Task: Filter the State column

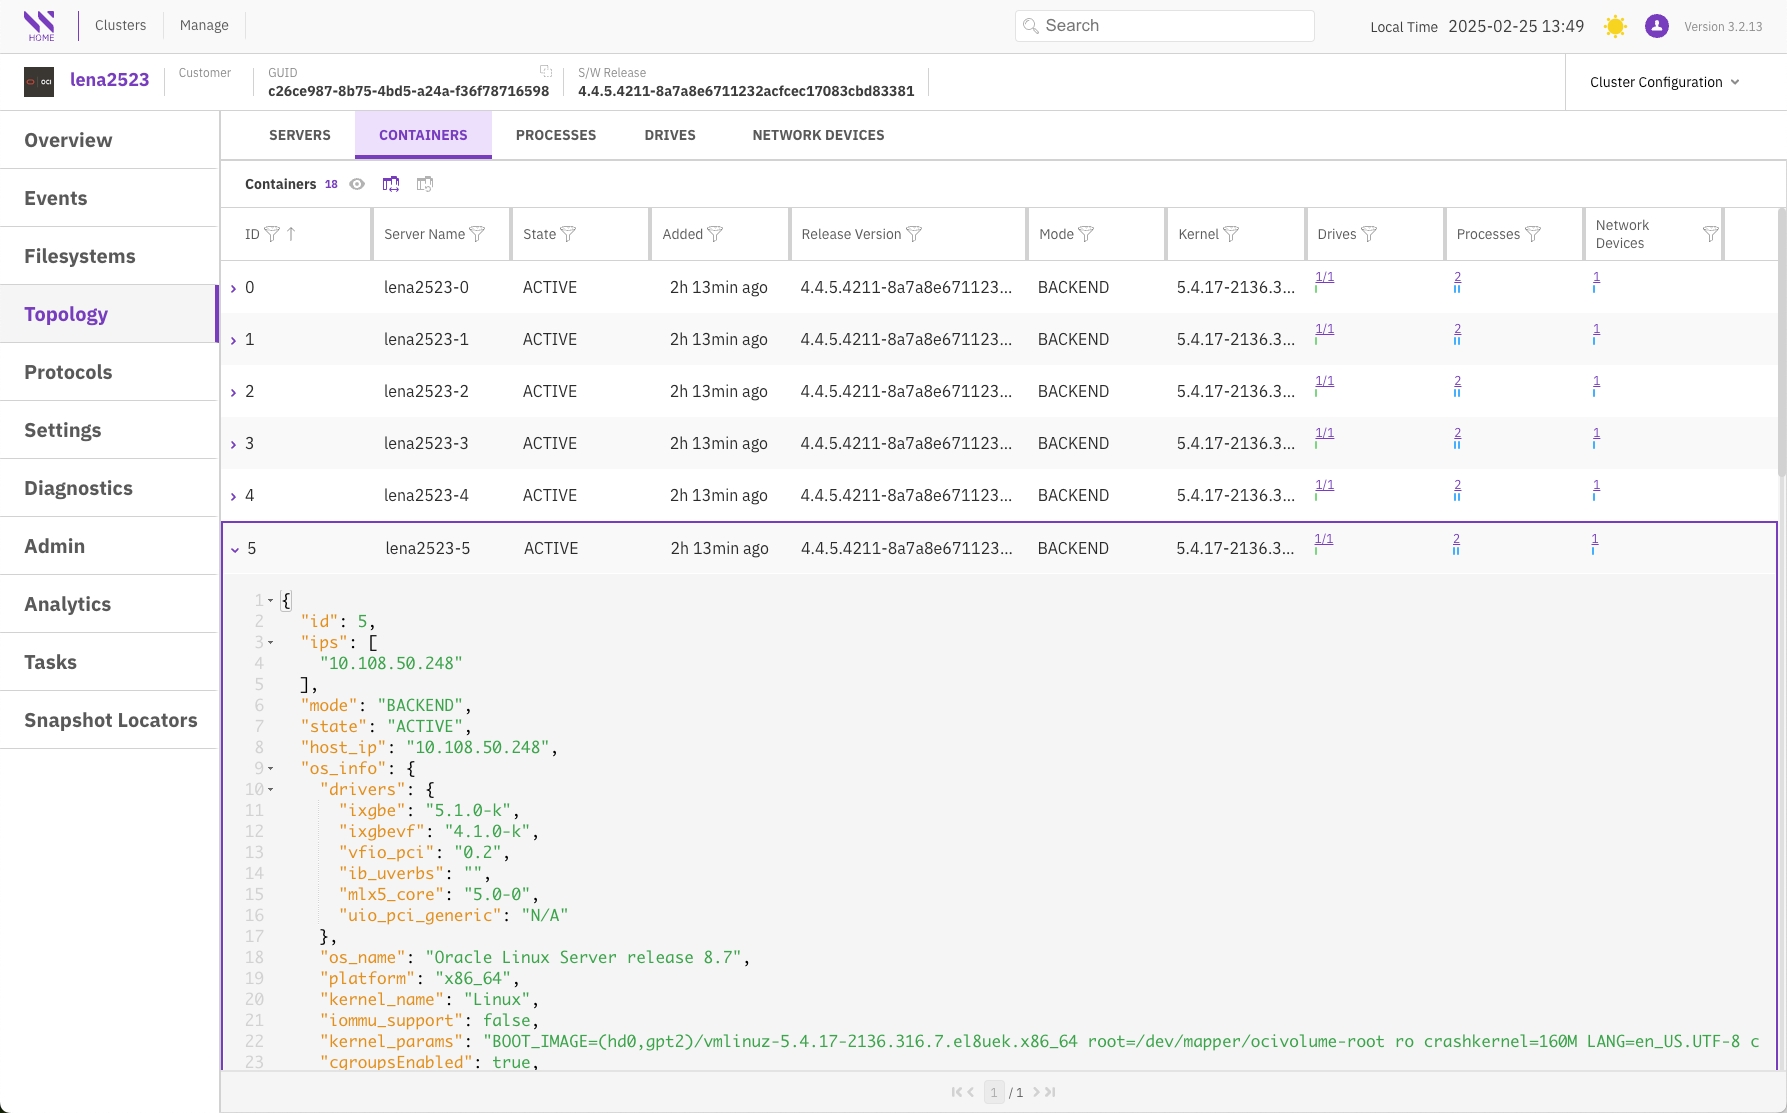Action: click(568, 234)
